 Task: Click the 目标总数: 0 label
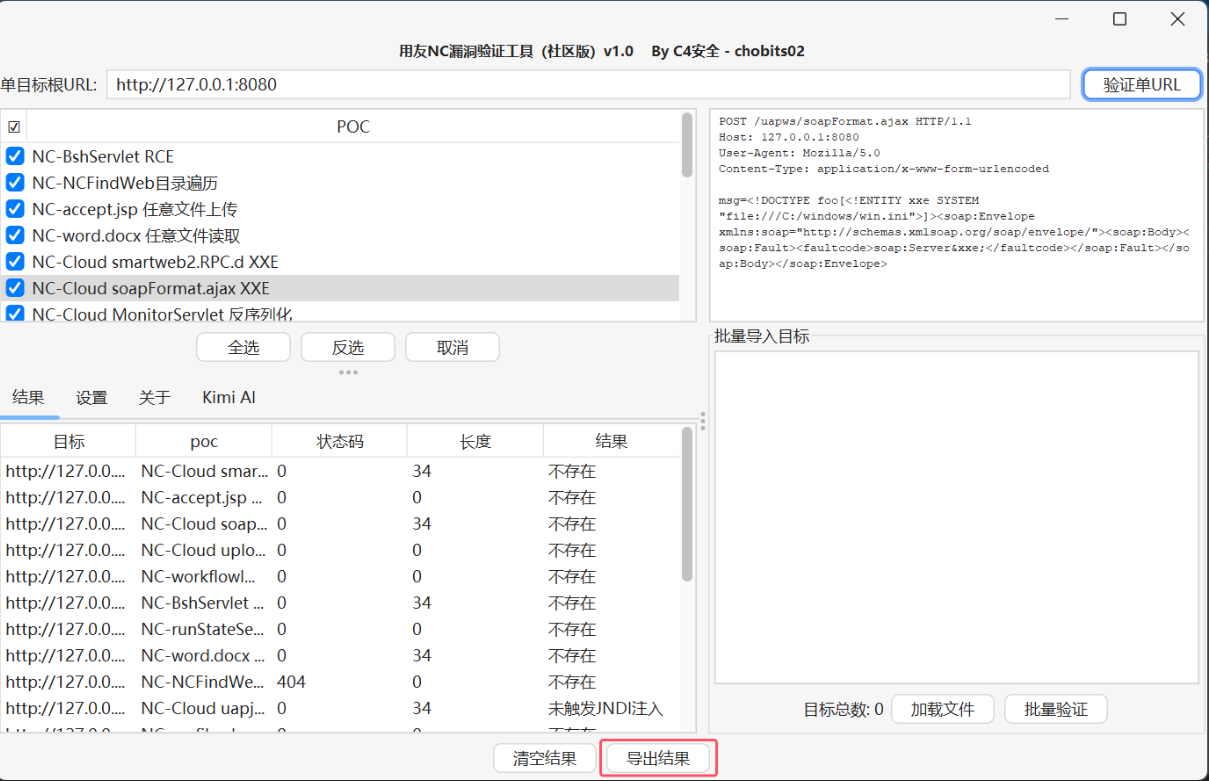(843, 709)
